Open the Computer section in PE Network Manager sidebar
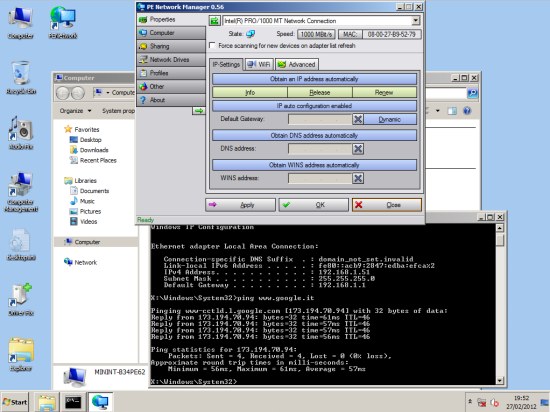Screen dimensions: 550x412 [x=171, y=33]
